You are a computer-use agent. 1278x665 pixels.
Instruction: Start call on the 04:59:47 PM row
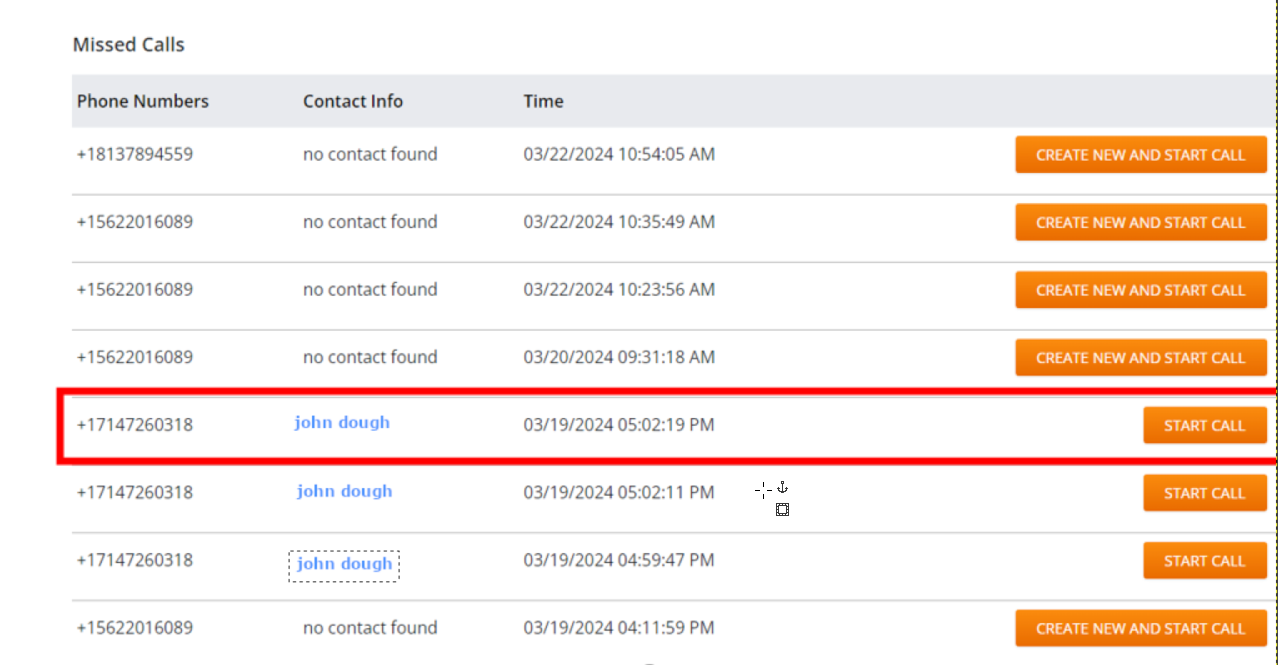1204,561
